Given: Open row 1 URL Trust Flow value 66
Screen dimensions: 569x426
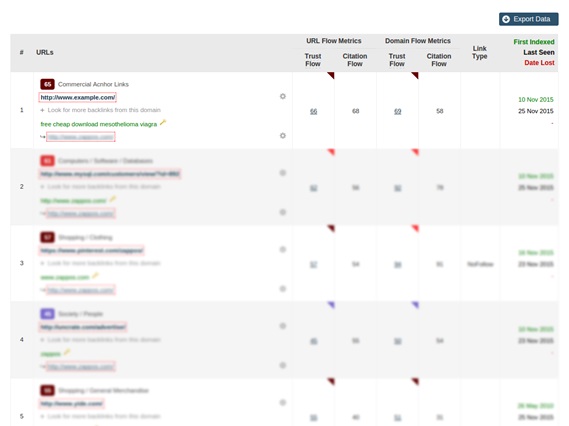Looking at the screenshot, I should tap(314, 111).
